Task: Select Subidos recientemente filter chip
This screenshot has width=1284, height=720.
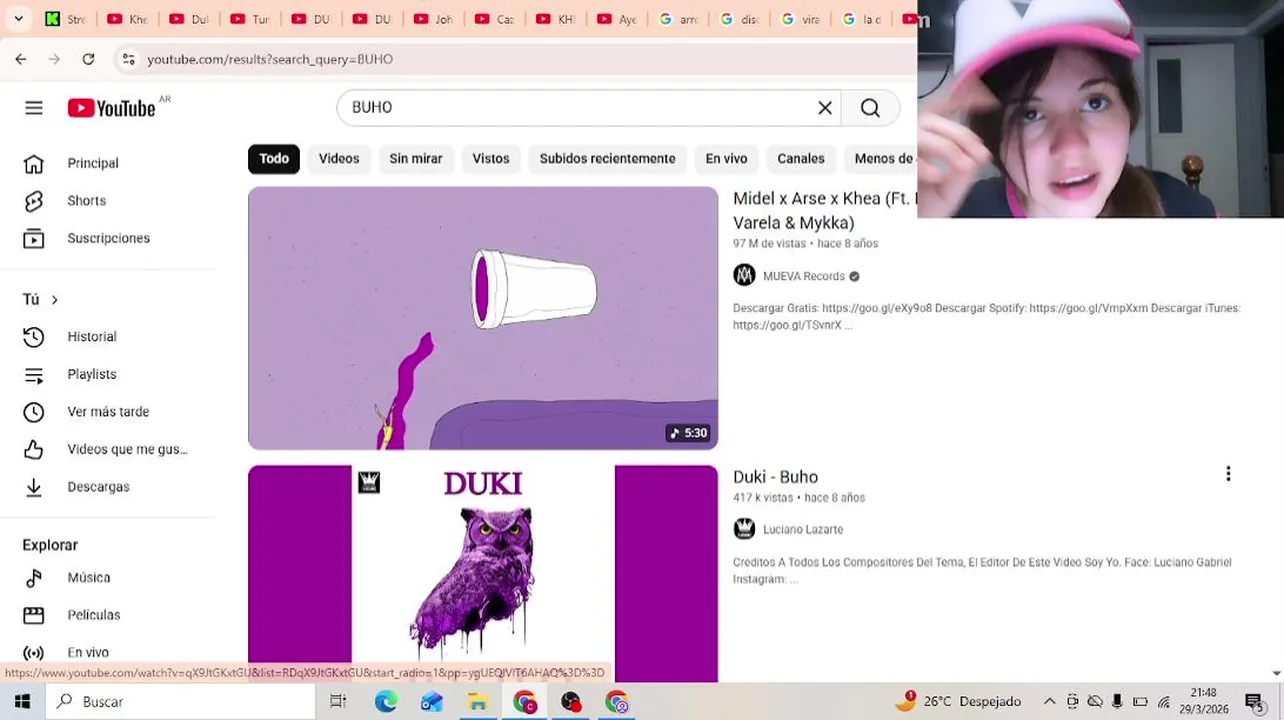Action: (607, 159)
